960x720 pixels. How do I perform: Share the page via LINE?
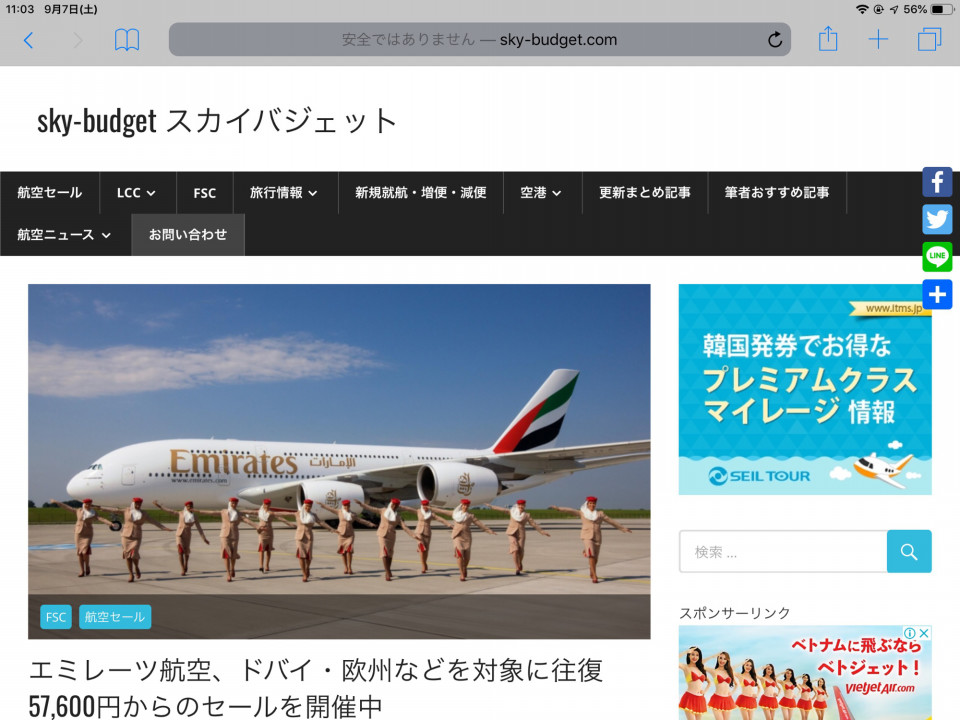point(937,257)
